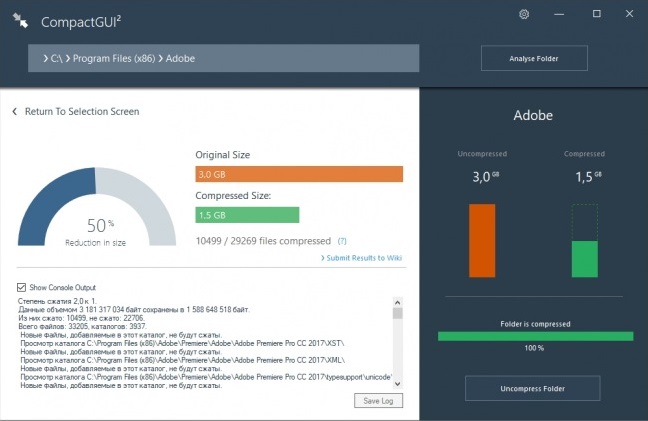The image size is (648, 421).
Task: Click the green Compressed Size 1,5 GB bar
Action: (x=247, y=215)
